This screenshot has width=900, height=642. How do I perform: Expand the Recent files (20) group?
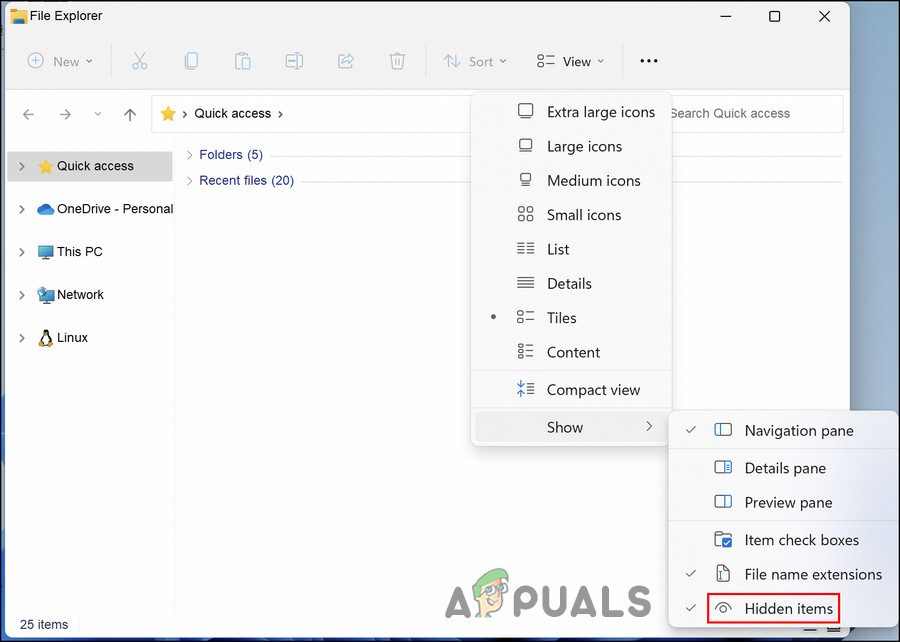click(189, 181)
